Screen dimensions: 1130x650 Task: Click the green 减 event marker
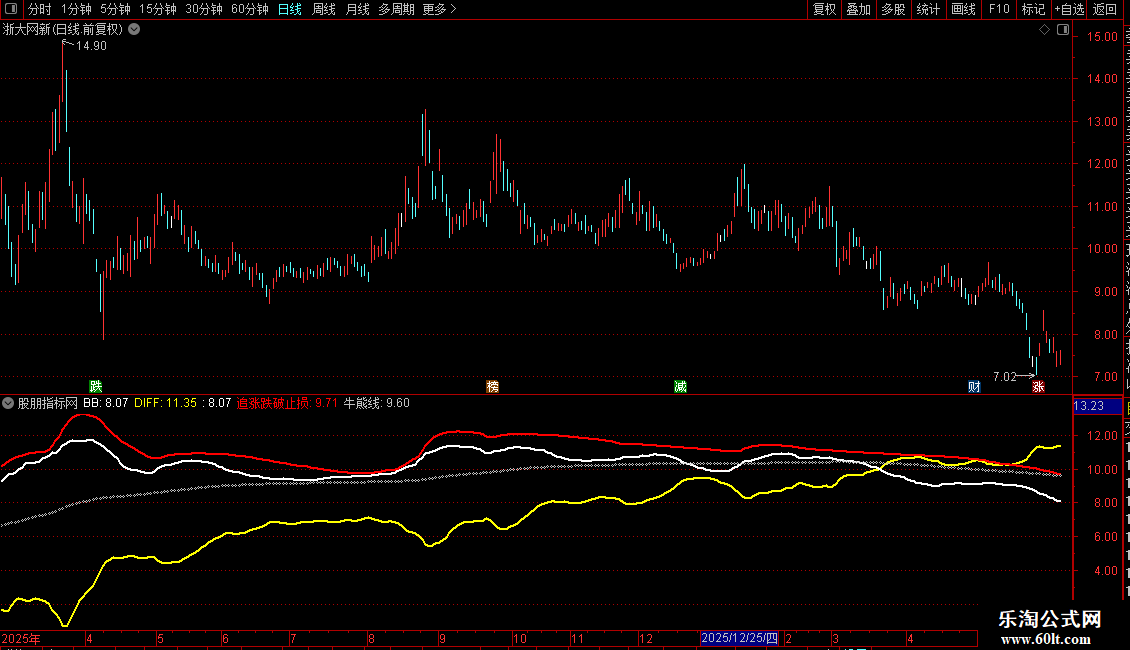click(x=680, y=387)
